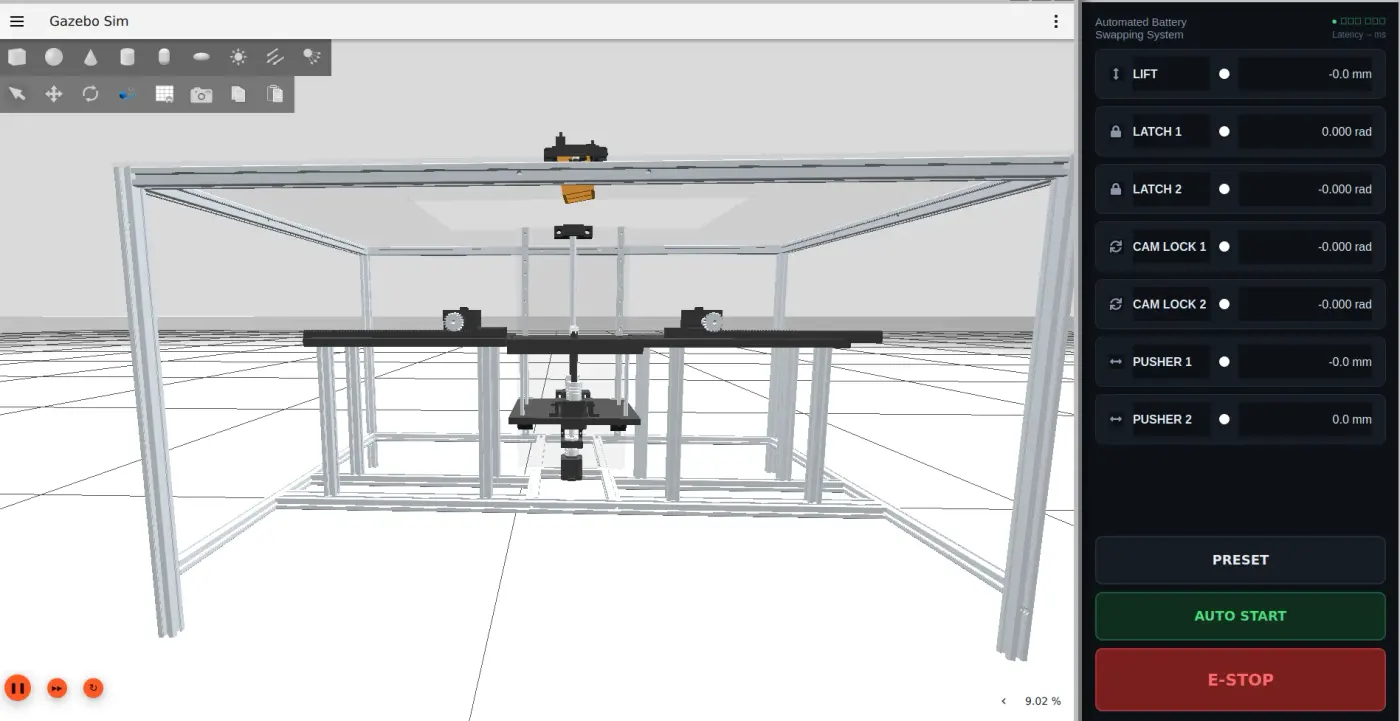
Task: Start the automated sequence with AUTO START
Action: point(1240,616)
